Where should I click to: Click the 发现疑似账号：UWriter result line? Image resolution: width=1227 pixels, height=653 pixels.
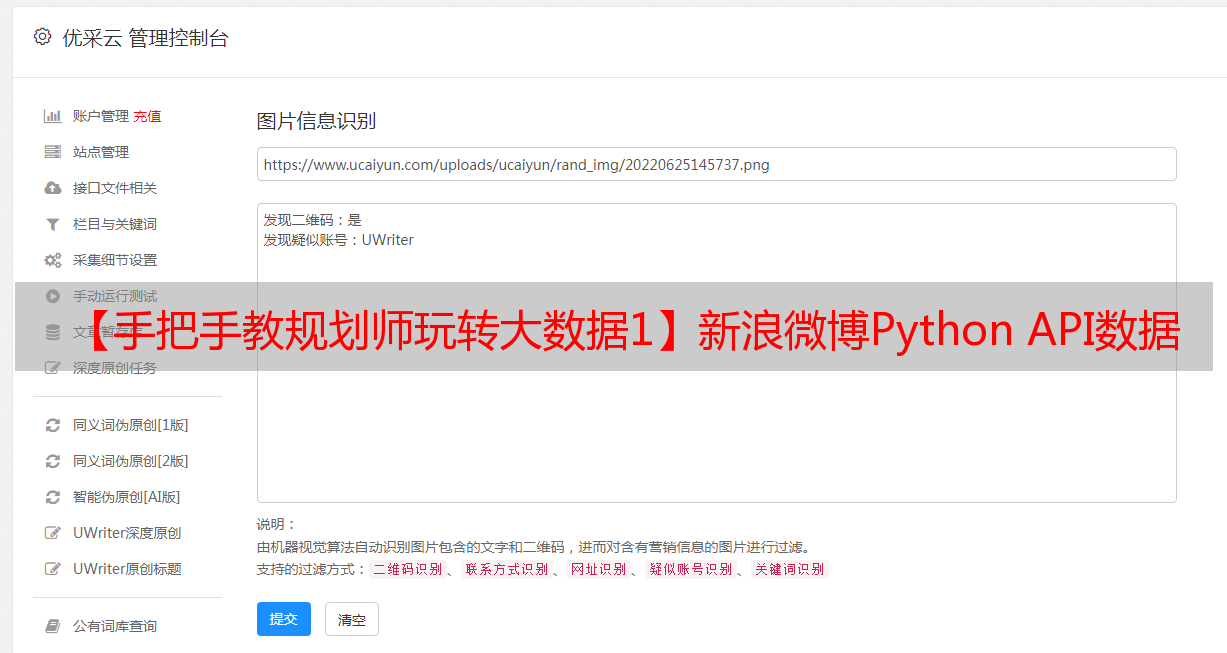339,240
